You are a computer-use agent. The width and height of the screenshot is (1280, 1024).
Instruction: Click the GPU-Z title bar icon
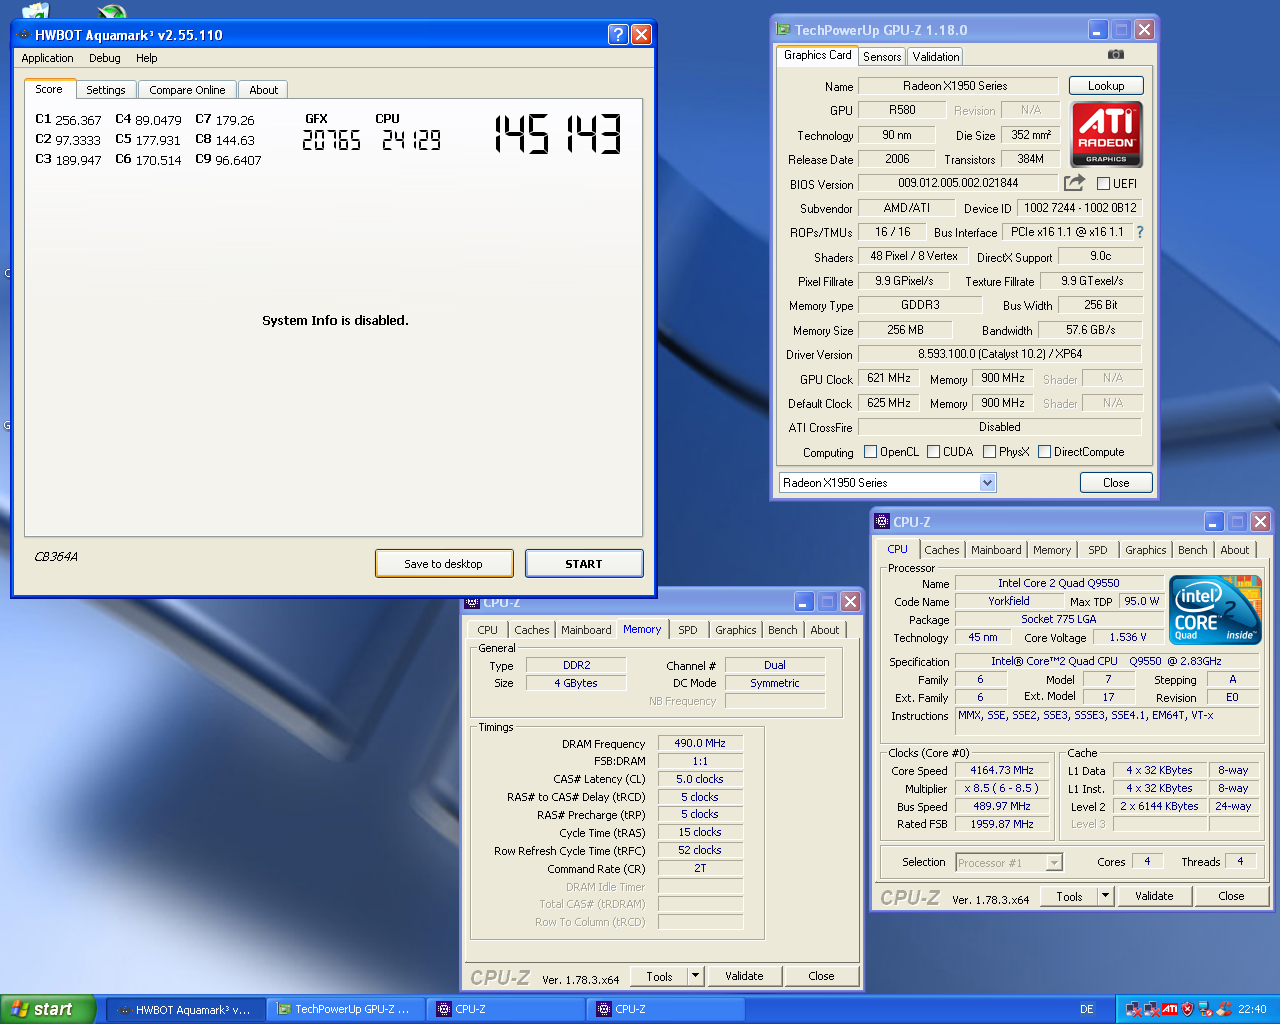coord(785,30)
